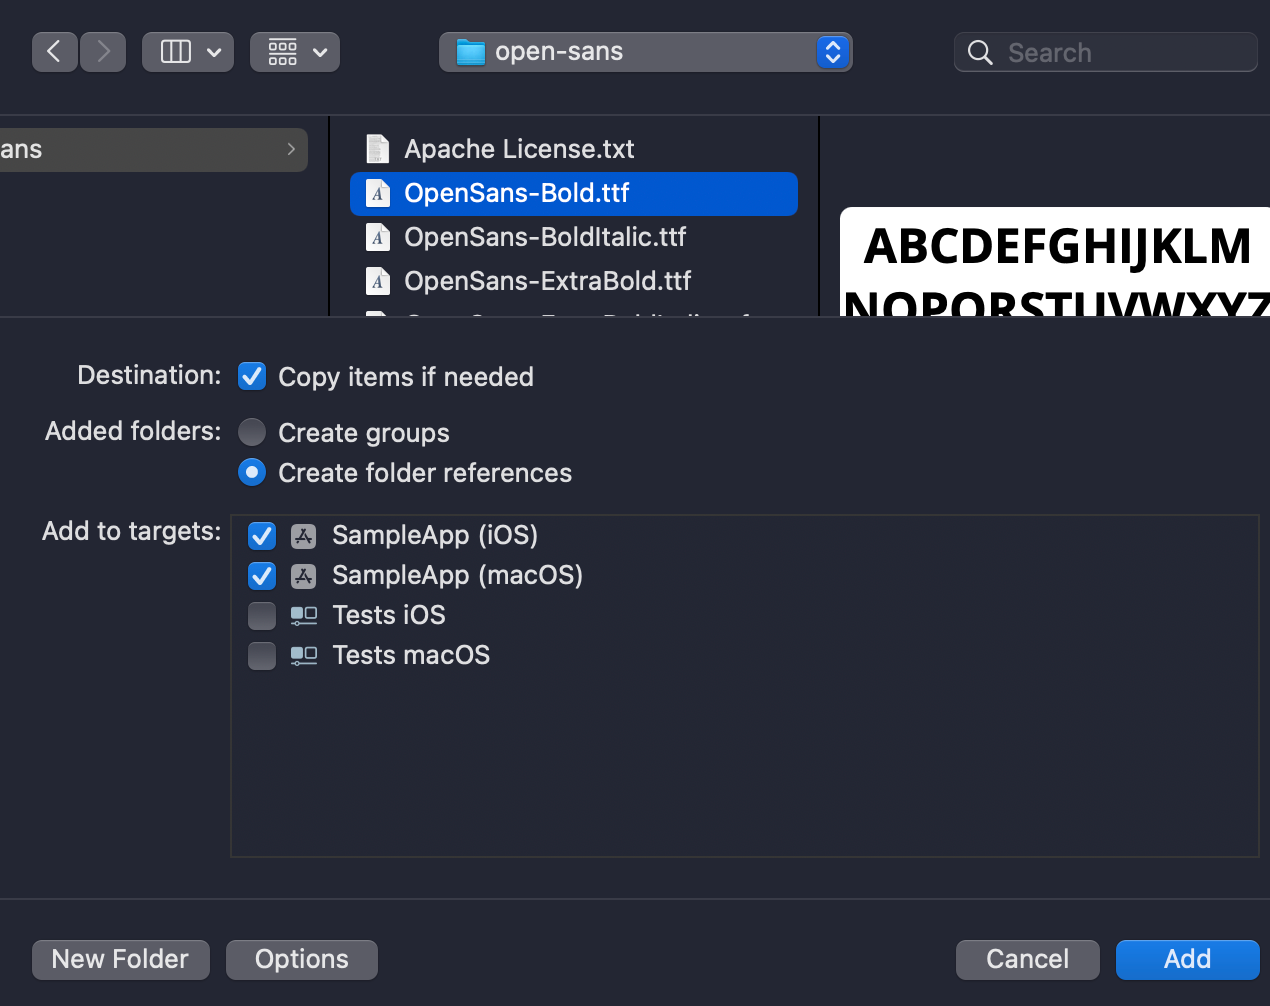Click the New Folder button

pos(120,959)
